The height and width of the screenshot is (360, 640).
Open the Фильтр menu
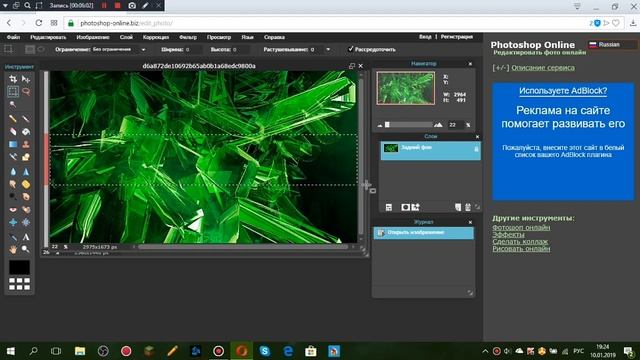pos(188,37)
